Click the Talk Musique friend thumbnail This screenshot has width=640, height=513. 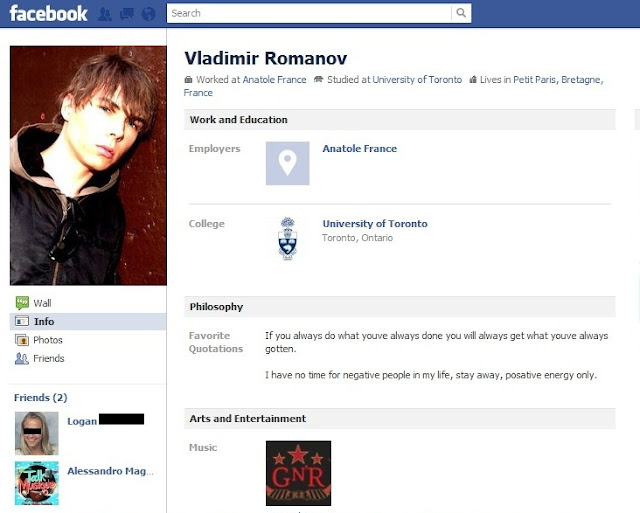pyautogui.click(x=37, y=483)
